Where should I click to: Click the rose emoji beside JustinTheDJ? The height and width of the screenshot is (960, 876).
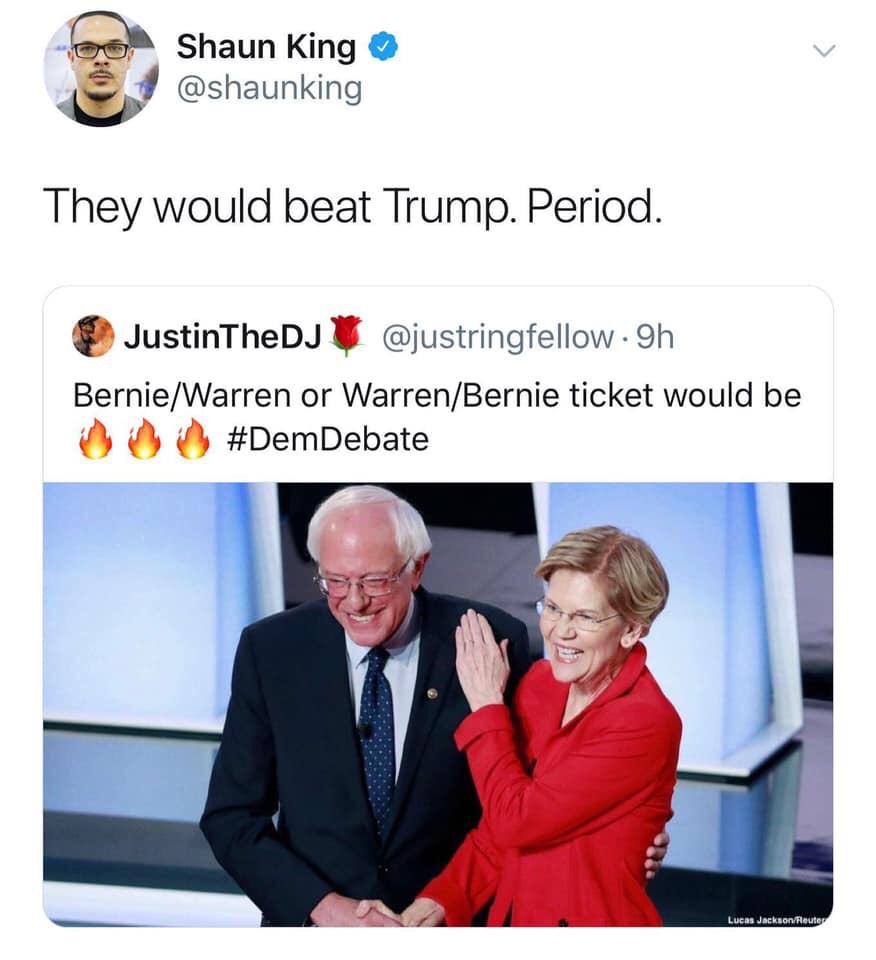[346, 336]
